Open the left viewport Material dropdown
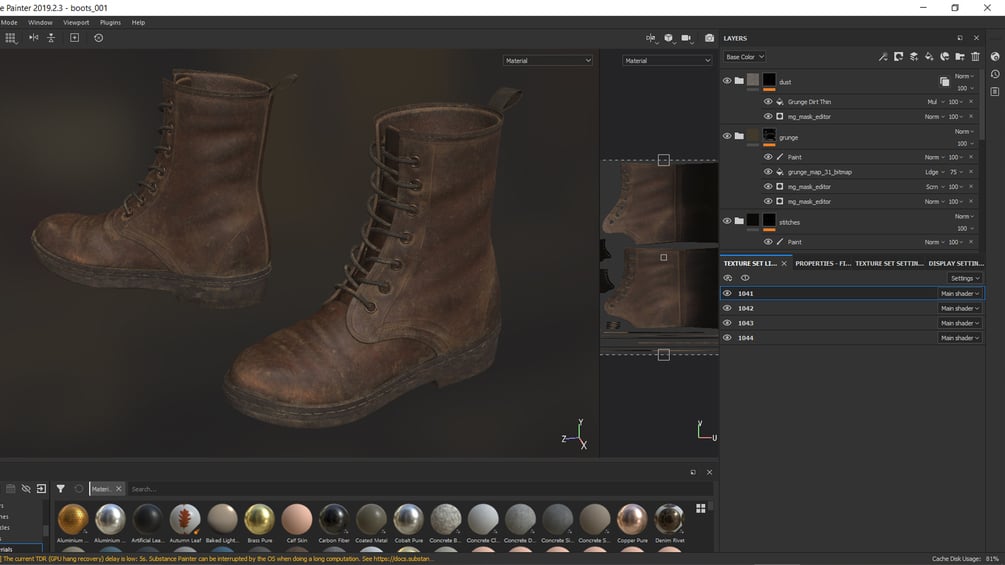Image resolution: width=1005 pixels, height=565 pixels. click(547, 61)
